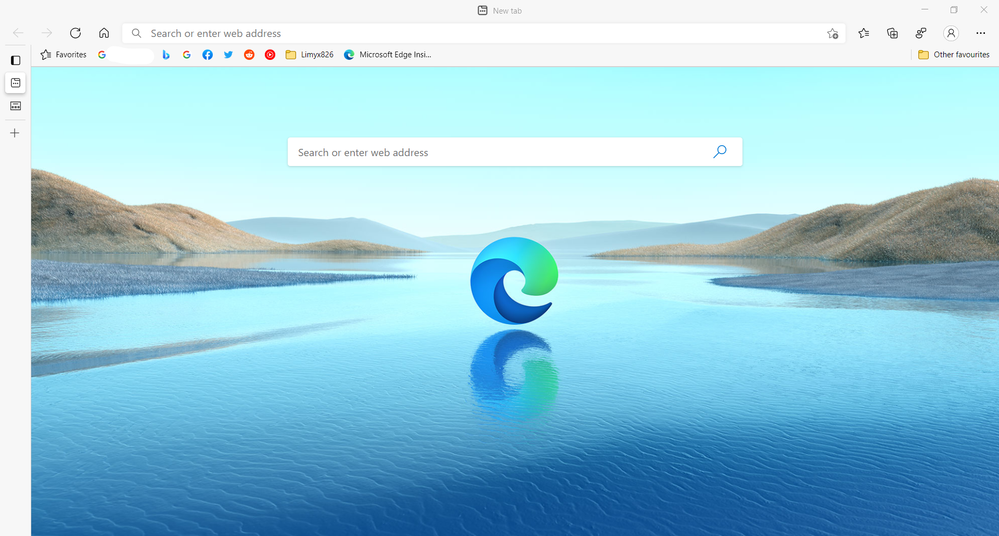This screenshot has width=999, height=536.
Task: Open the Facebook bookmark icon
Action: (x=208, y=55)
